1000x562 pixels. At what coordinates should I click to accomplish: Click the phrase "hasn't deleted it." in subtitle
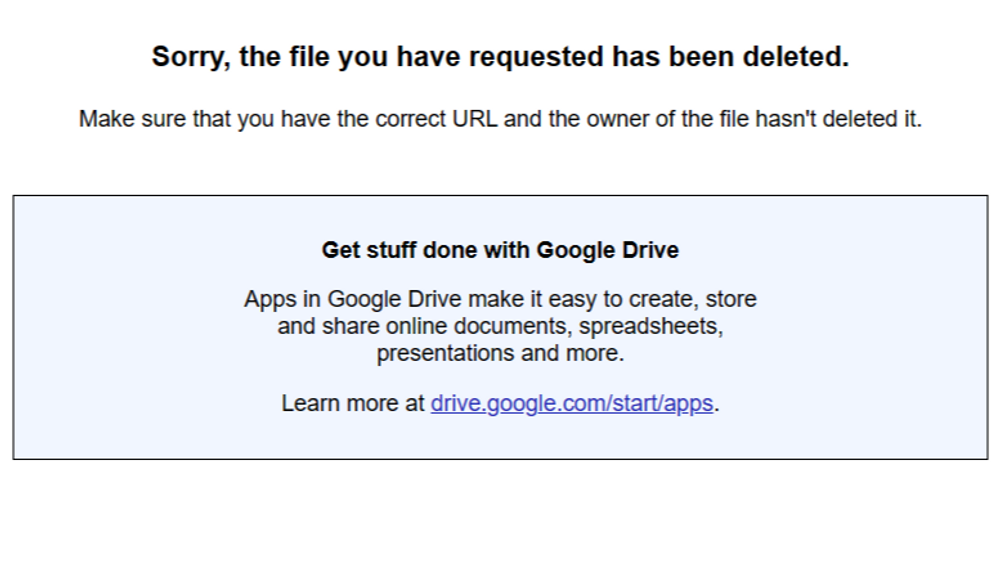838,119
